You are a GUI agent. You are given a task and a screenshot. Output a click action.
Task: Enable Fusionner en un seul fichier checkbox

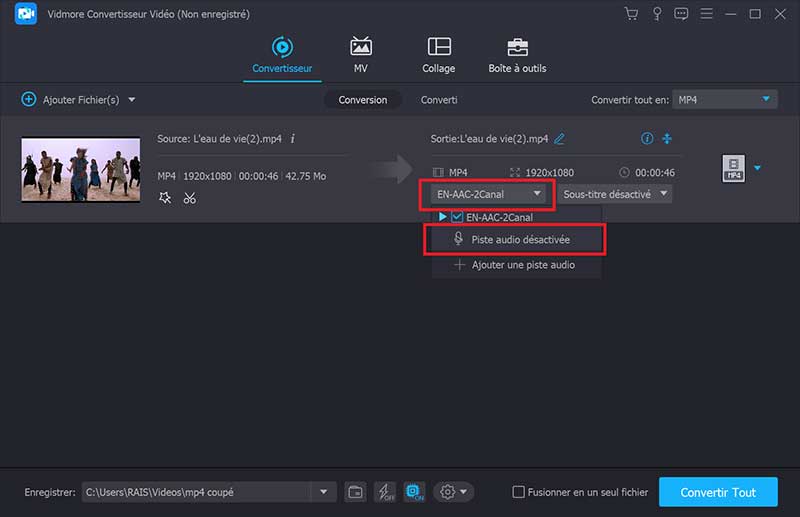(518, 492)
